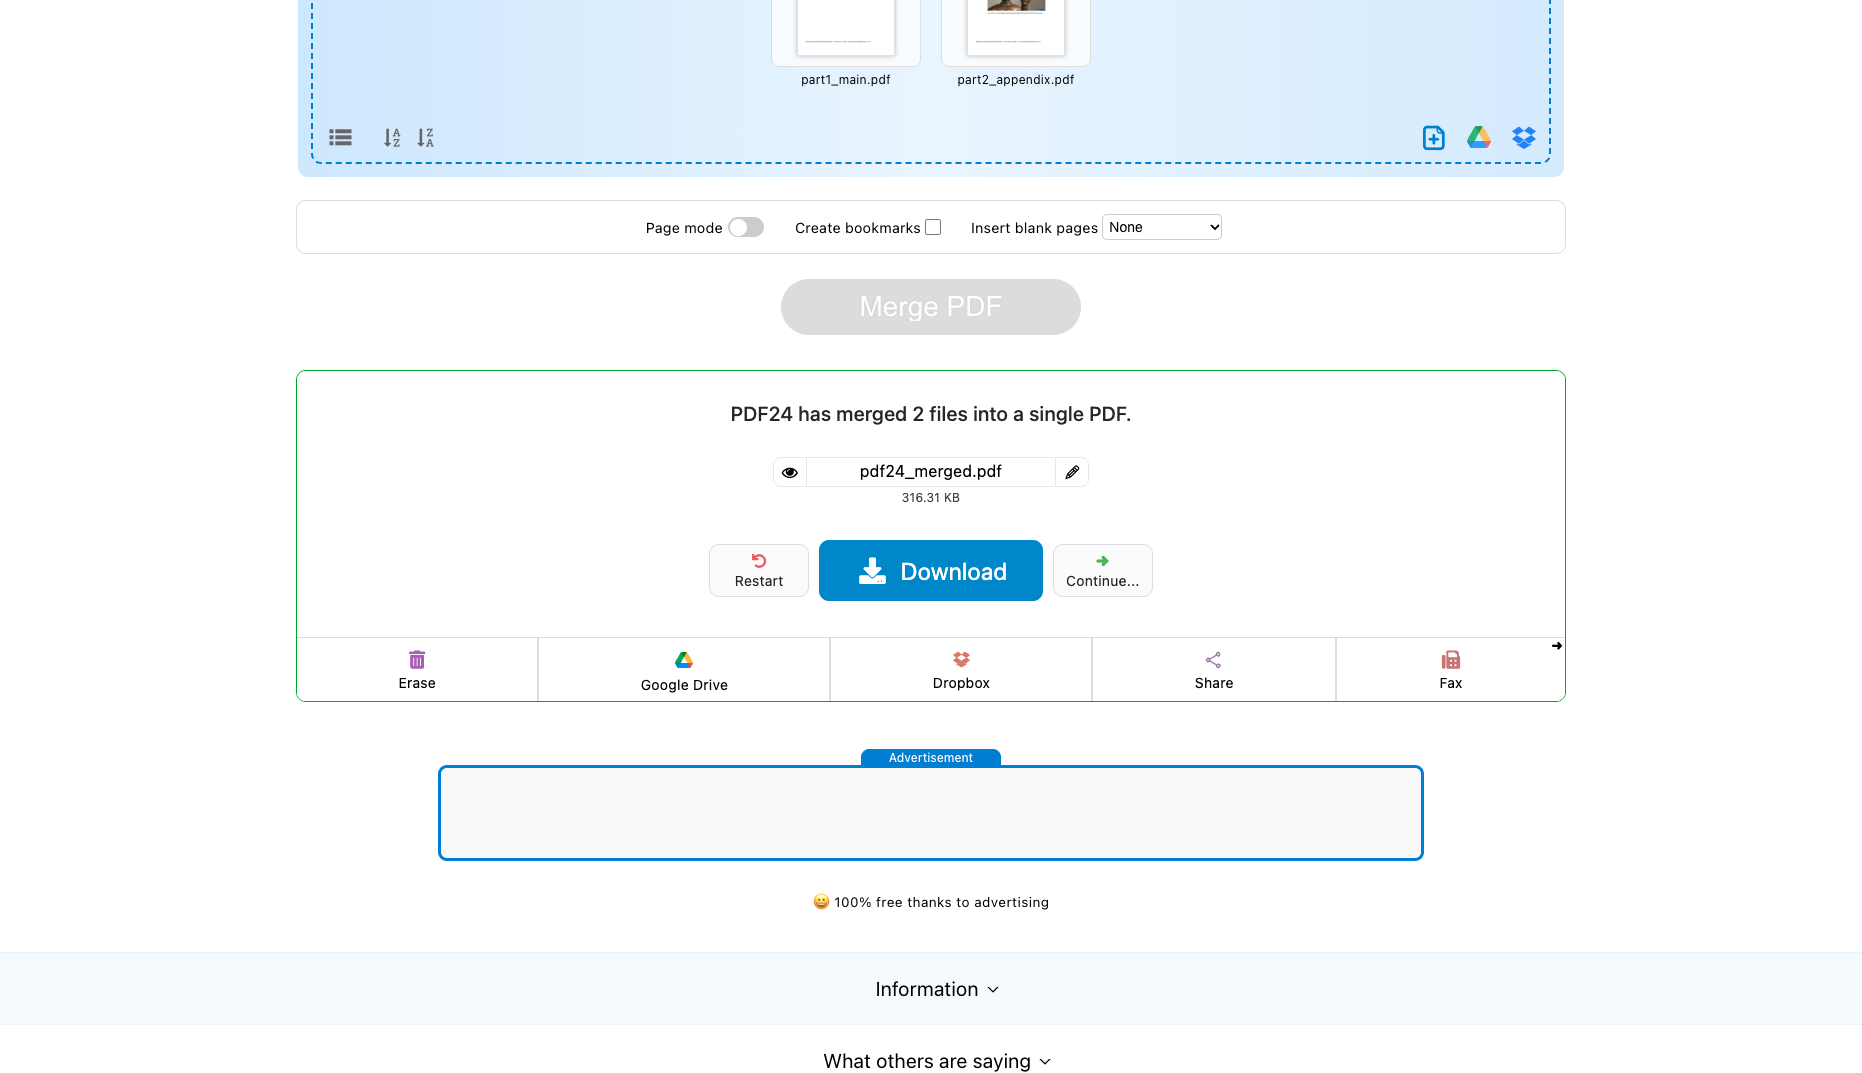Import files from Google Drive icon in upload area
Viewport: 1862px width, 1073px height.
tap(1479, 138)
